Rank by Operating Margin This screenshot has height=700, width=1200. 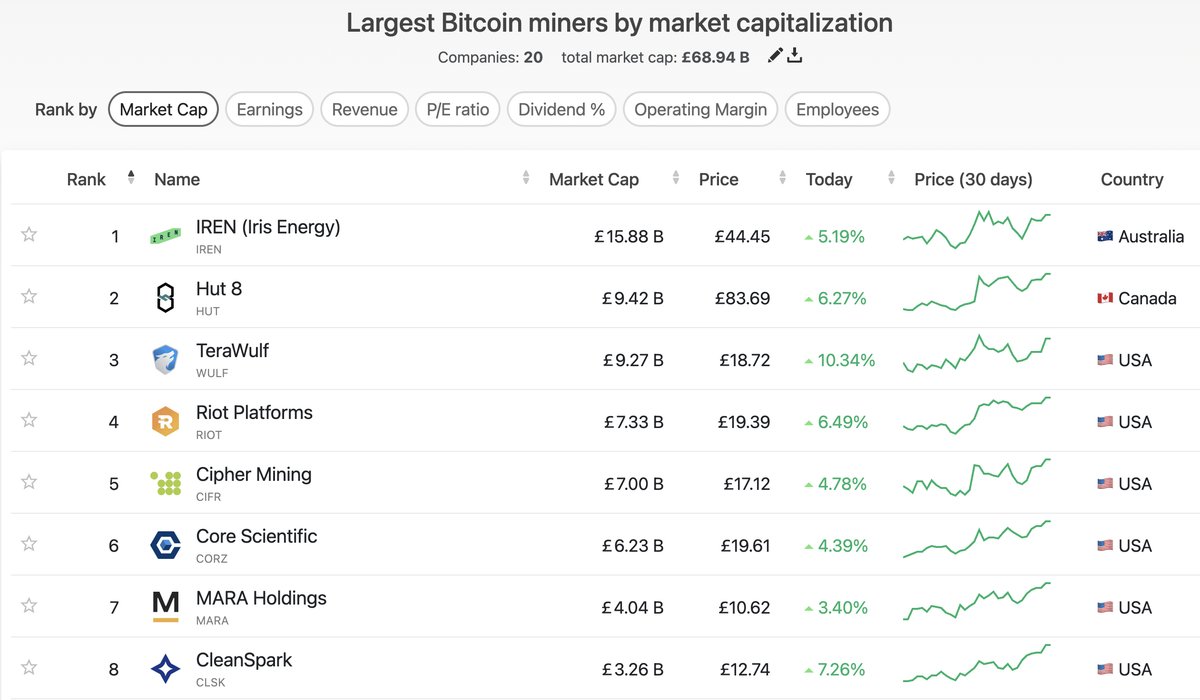701,110
